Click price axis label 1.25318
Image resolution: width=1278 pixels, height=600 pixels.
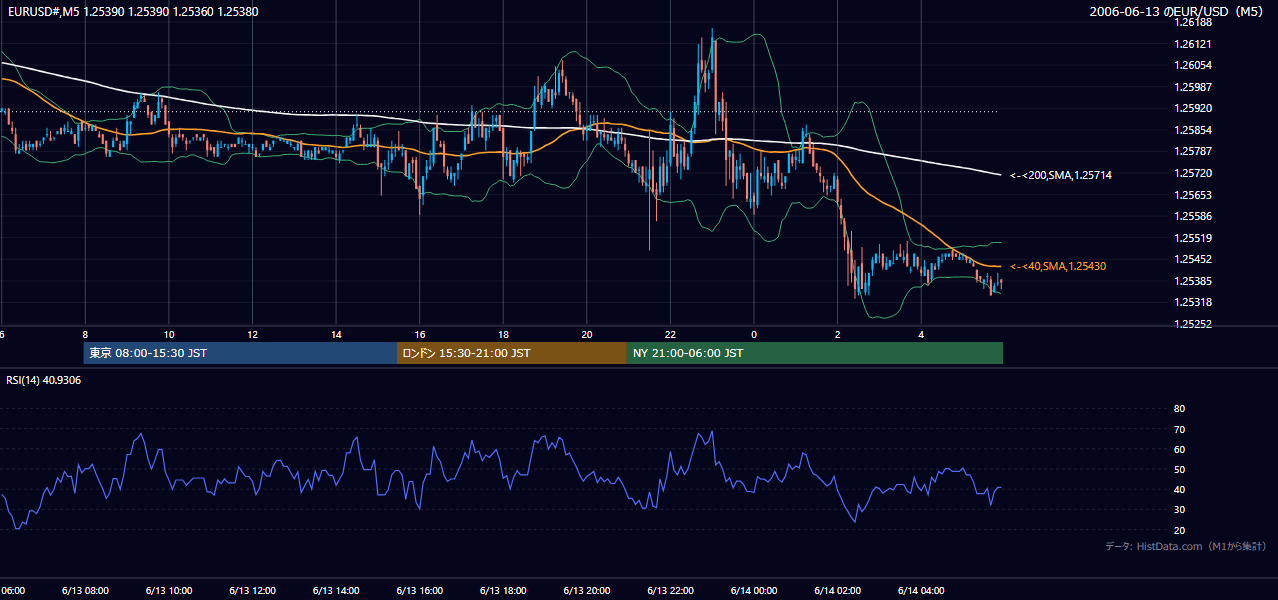[x=1193, y=302]
